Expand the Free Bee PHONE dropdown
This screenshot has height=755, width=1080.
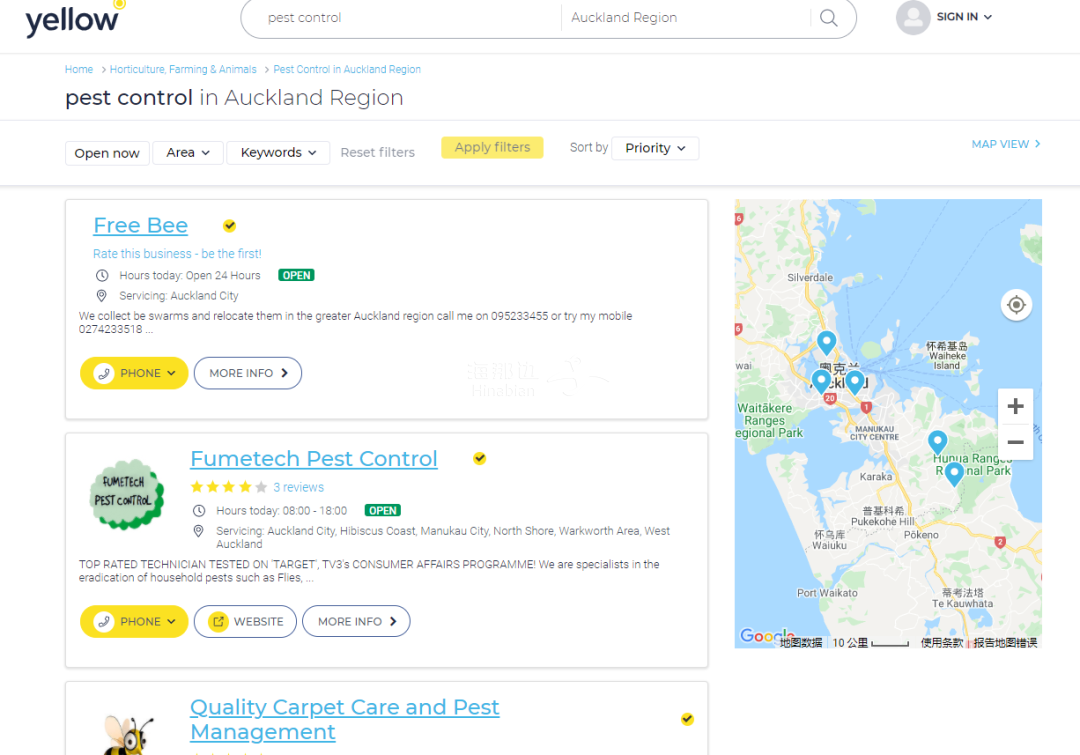[x=134, y=373]
